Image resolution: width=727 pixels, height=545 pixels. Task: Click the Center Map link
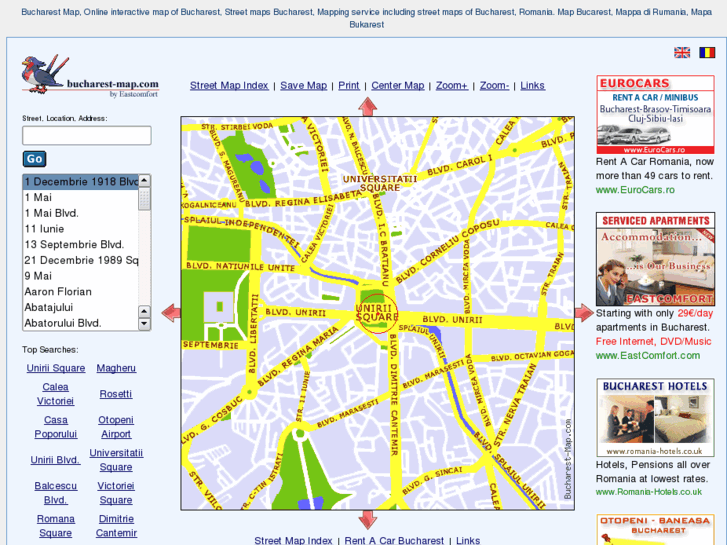click(398, 85)
